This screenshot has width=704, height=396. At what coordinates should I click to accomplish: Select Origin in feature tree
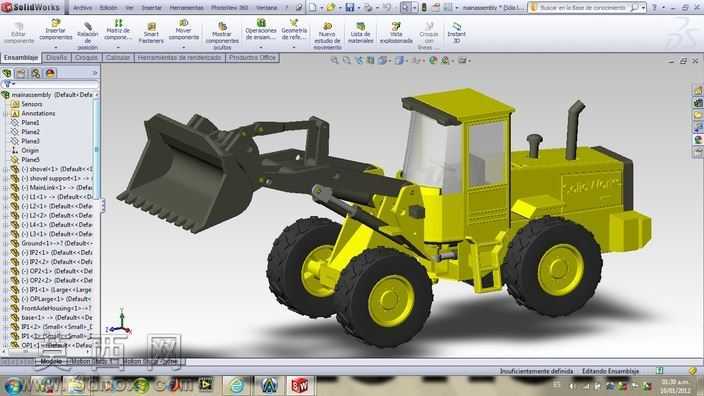(30, 150)
